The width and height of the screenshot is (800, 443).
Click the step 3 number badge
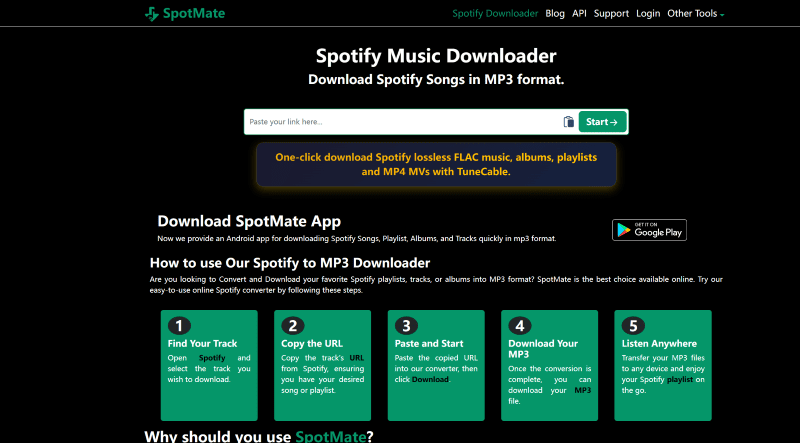click(x=406, y=326)
